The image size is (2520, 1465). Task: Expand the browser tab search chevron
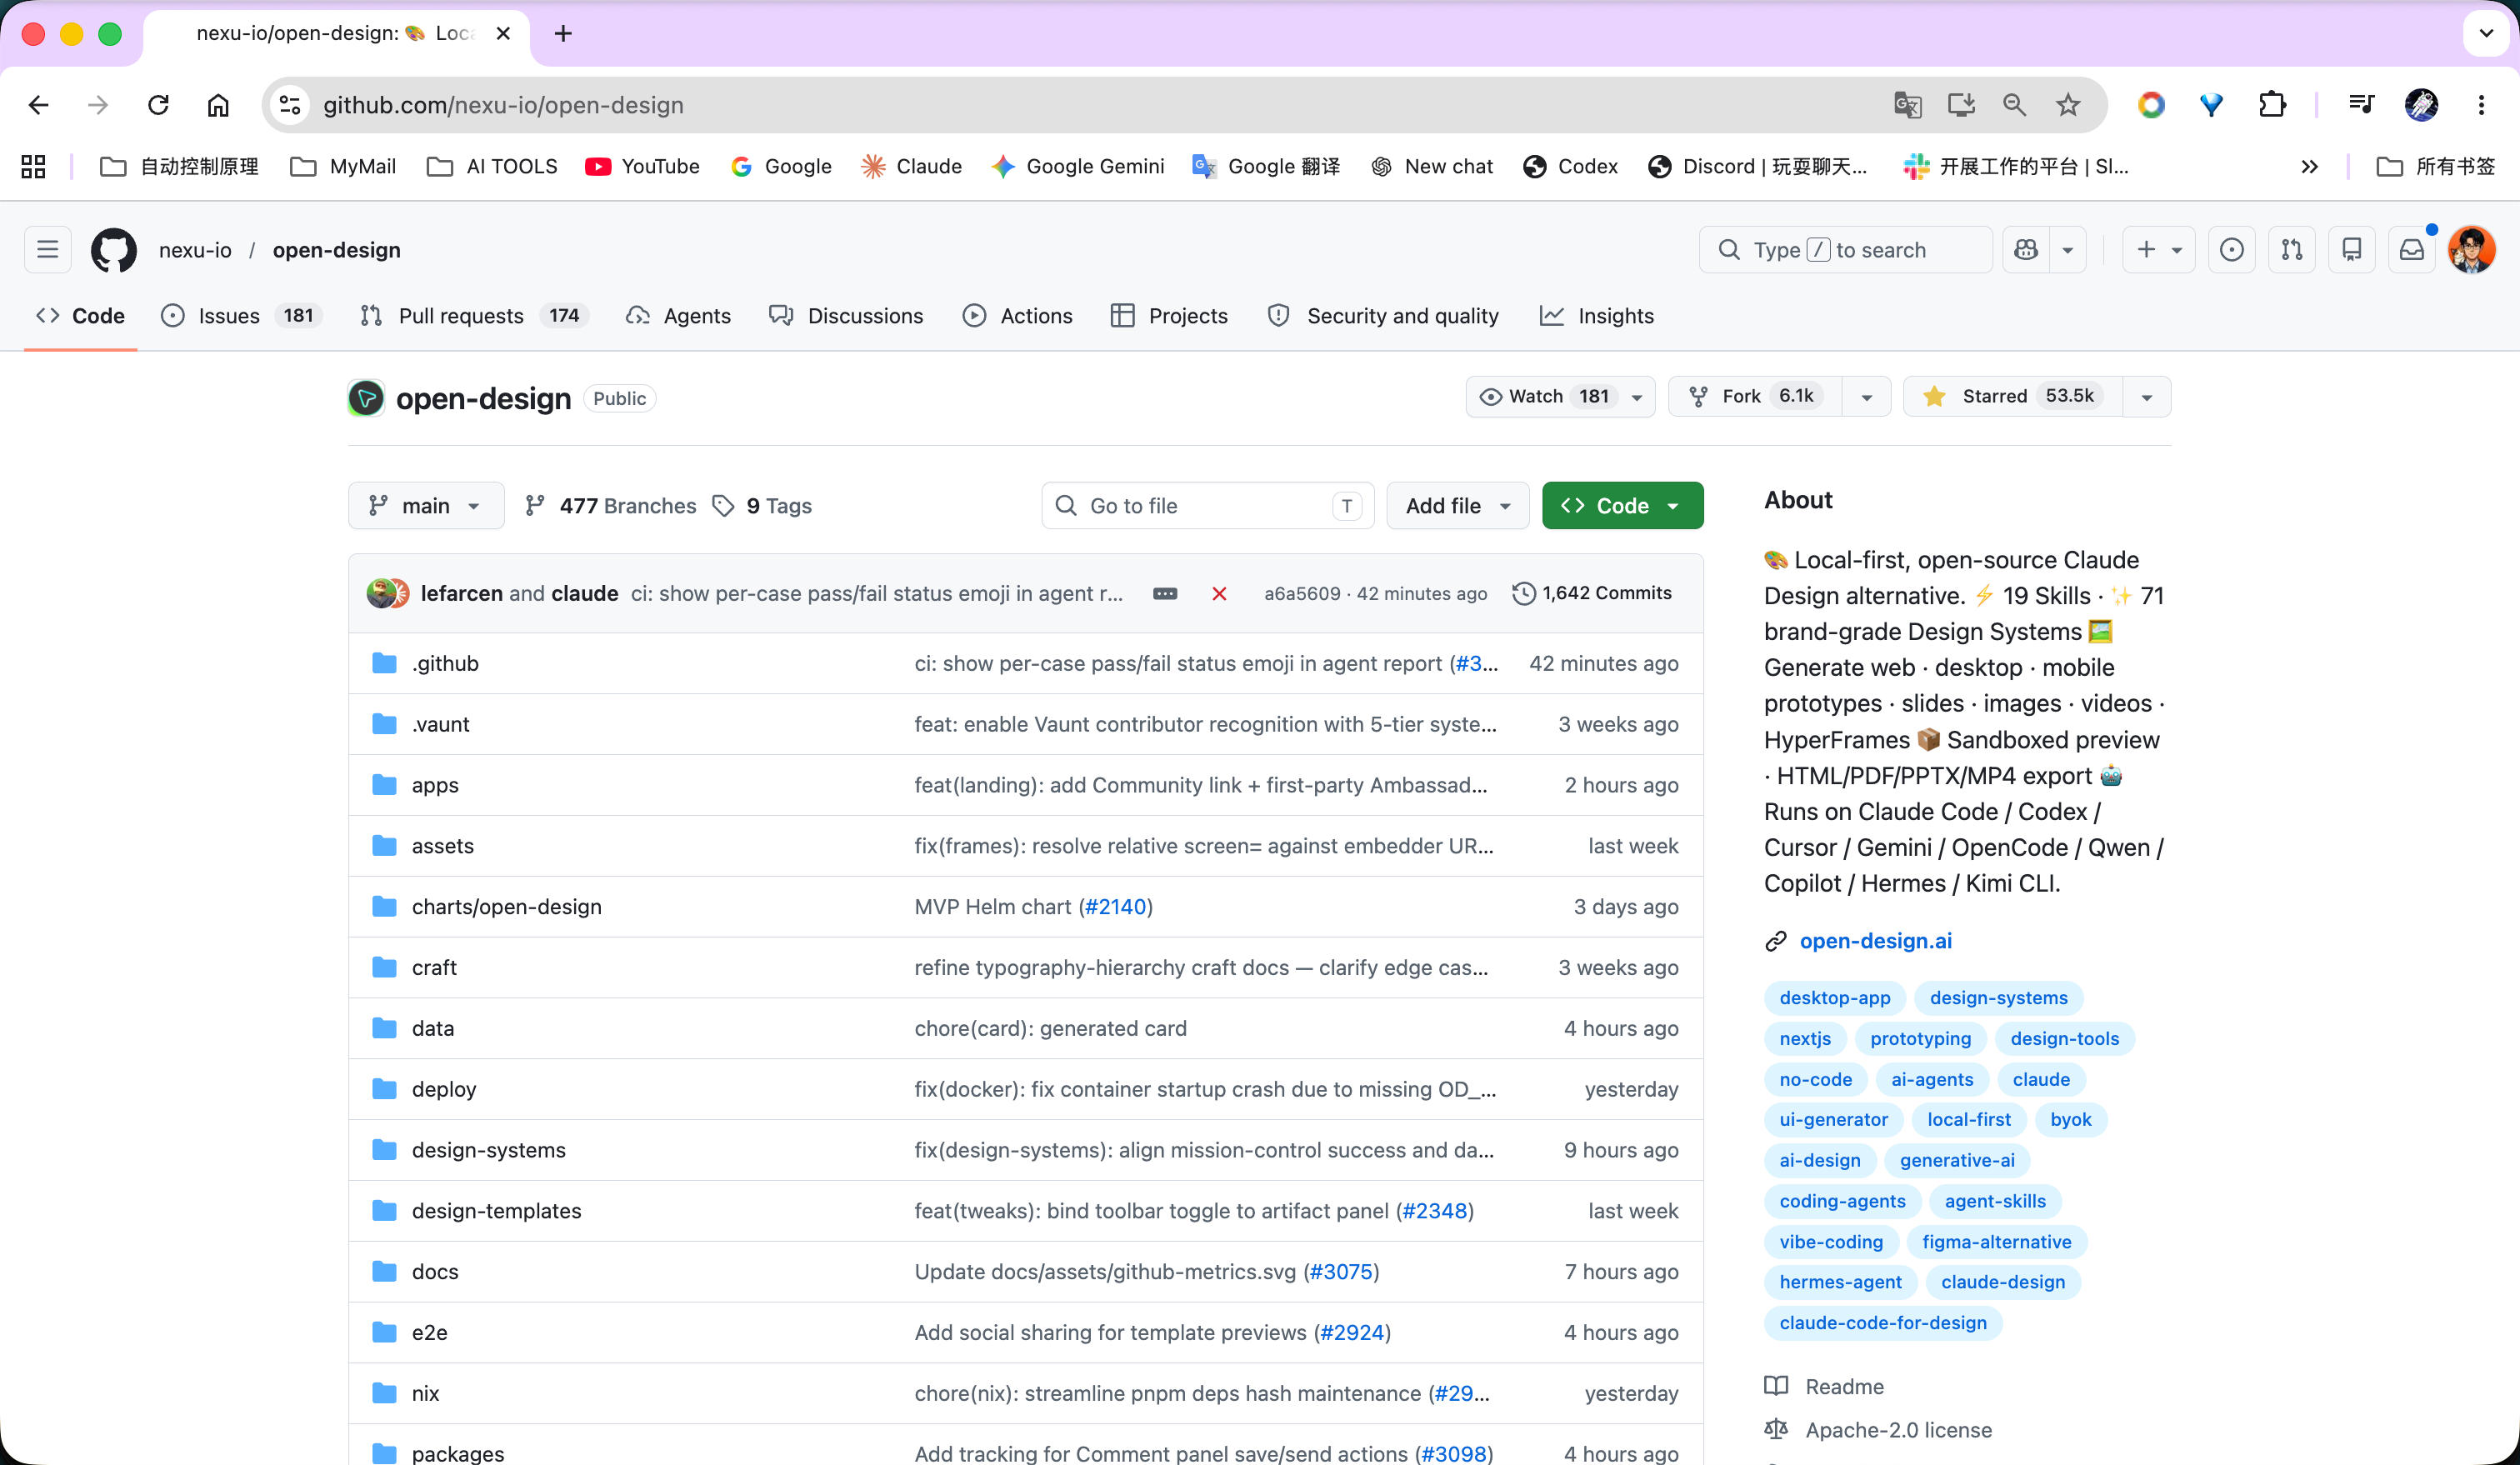pos(2486,34)
